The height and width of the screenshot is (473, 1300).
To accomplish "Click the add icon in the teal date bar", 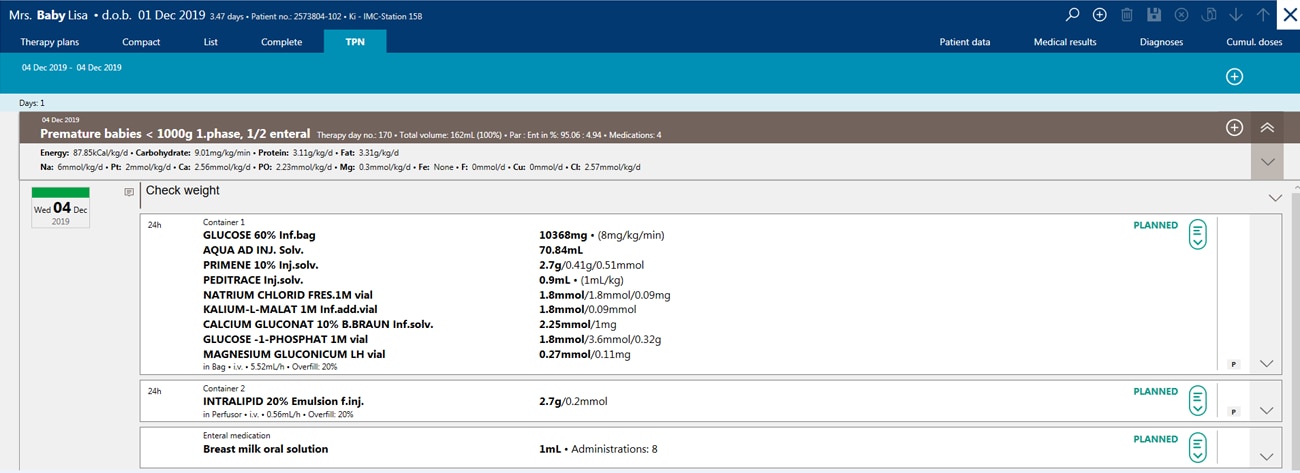I will [1234, 77].
